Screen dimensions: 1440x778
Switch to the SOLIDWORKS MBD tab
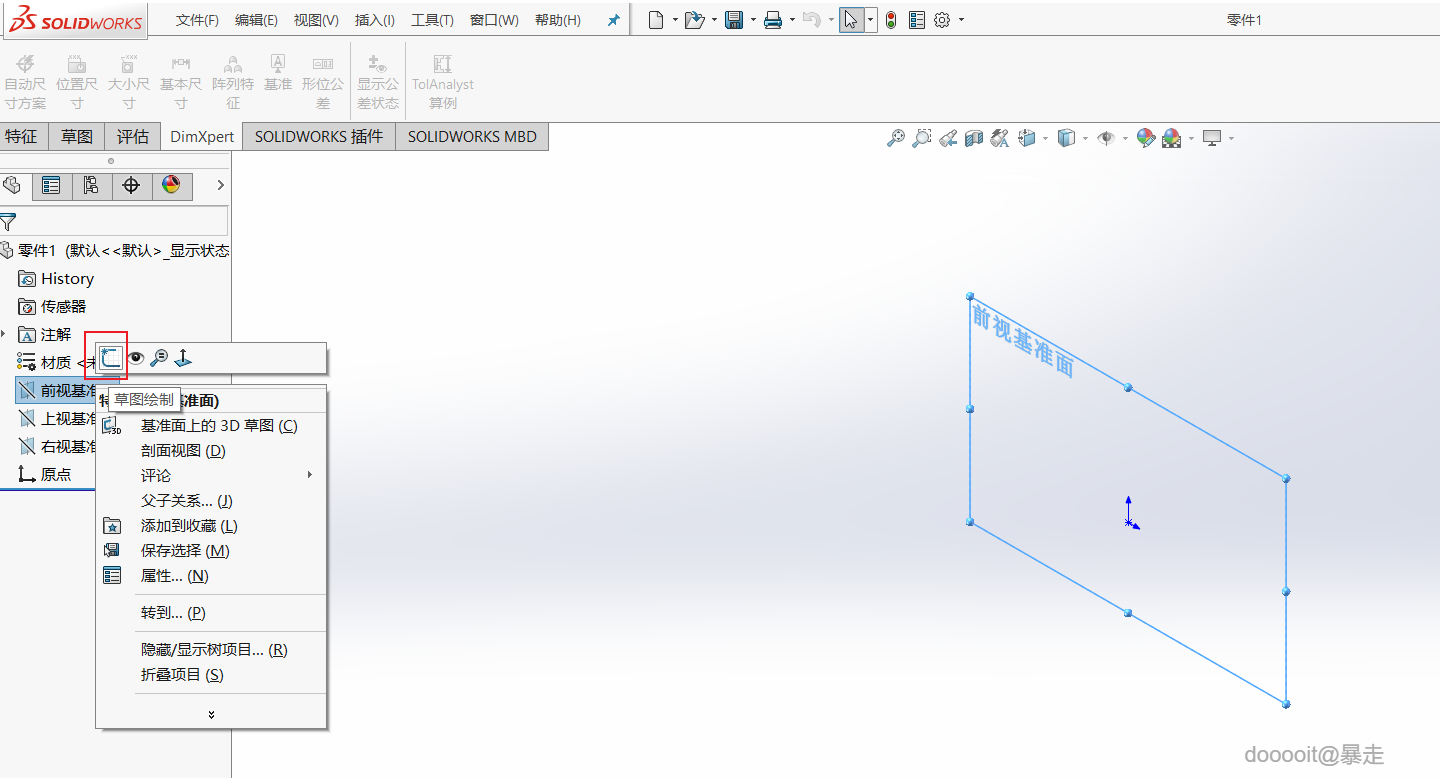tap(472, 136)
